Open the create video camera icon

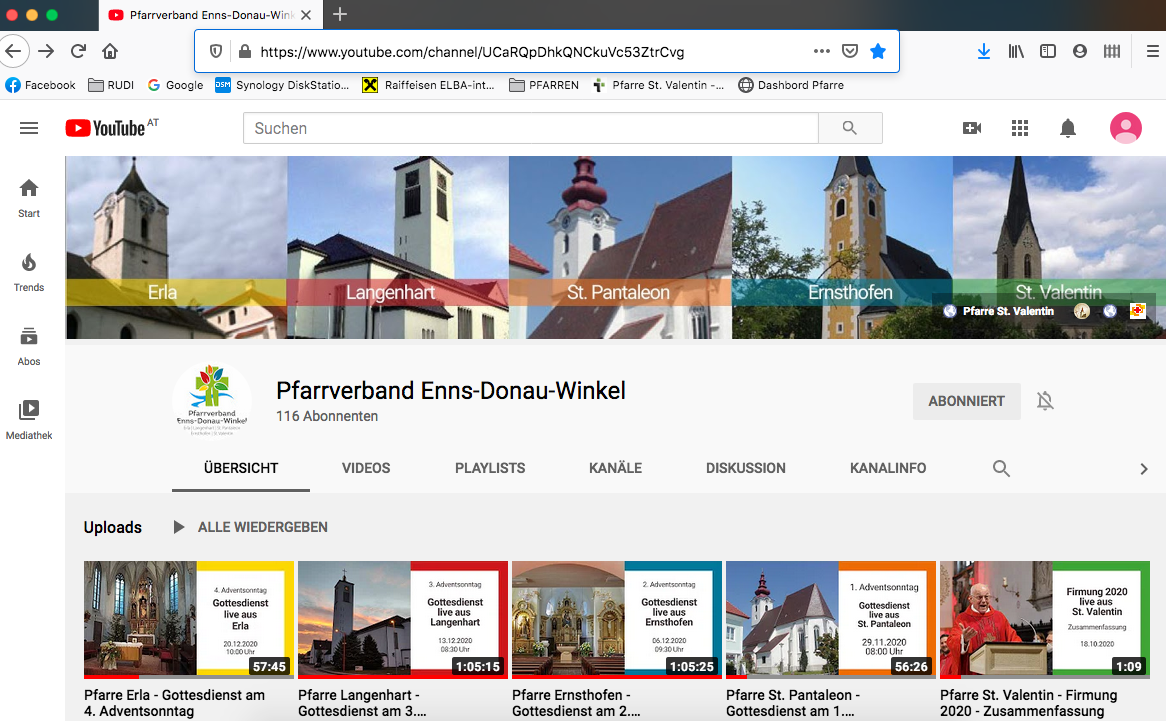[972, 128]
